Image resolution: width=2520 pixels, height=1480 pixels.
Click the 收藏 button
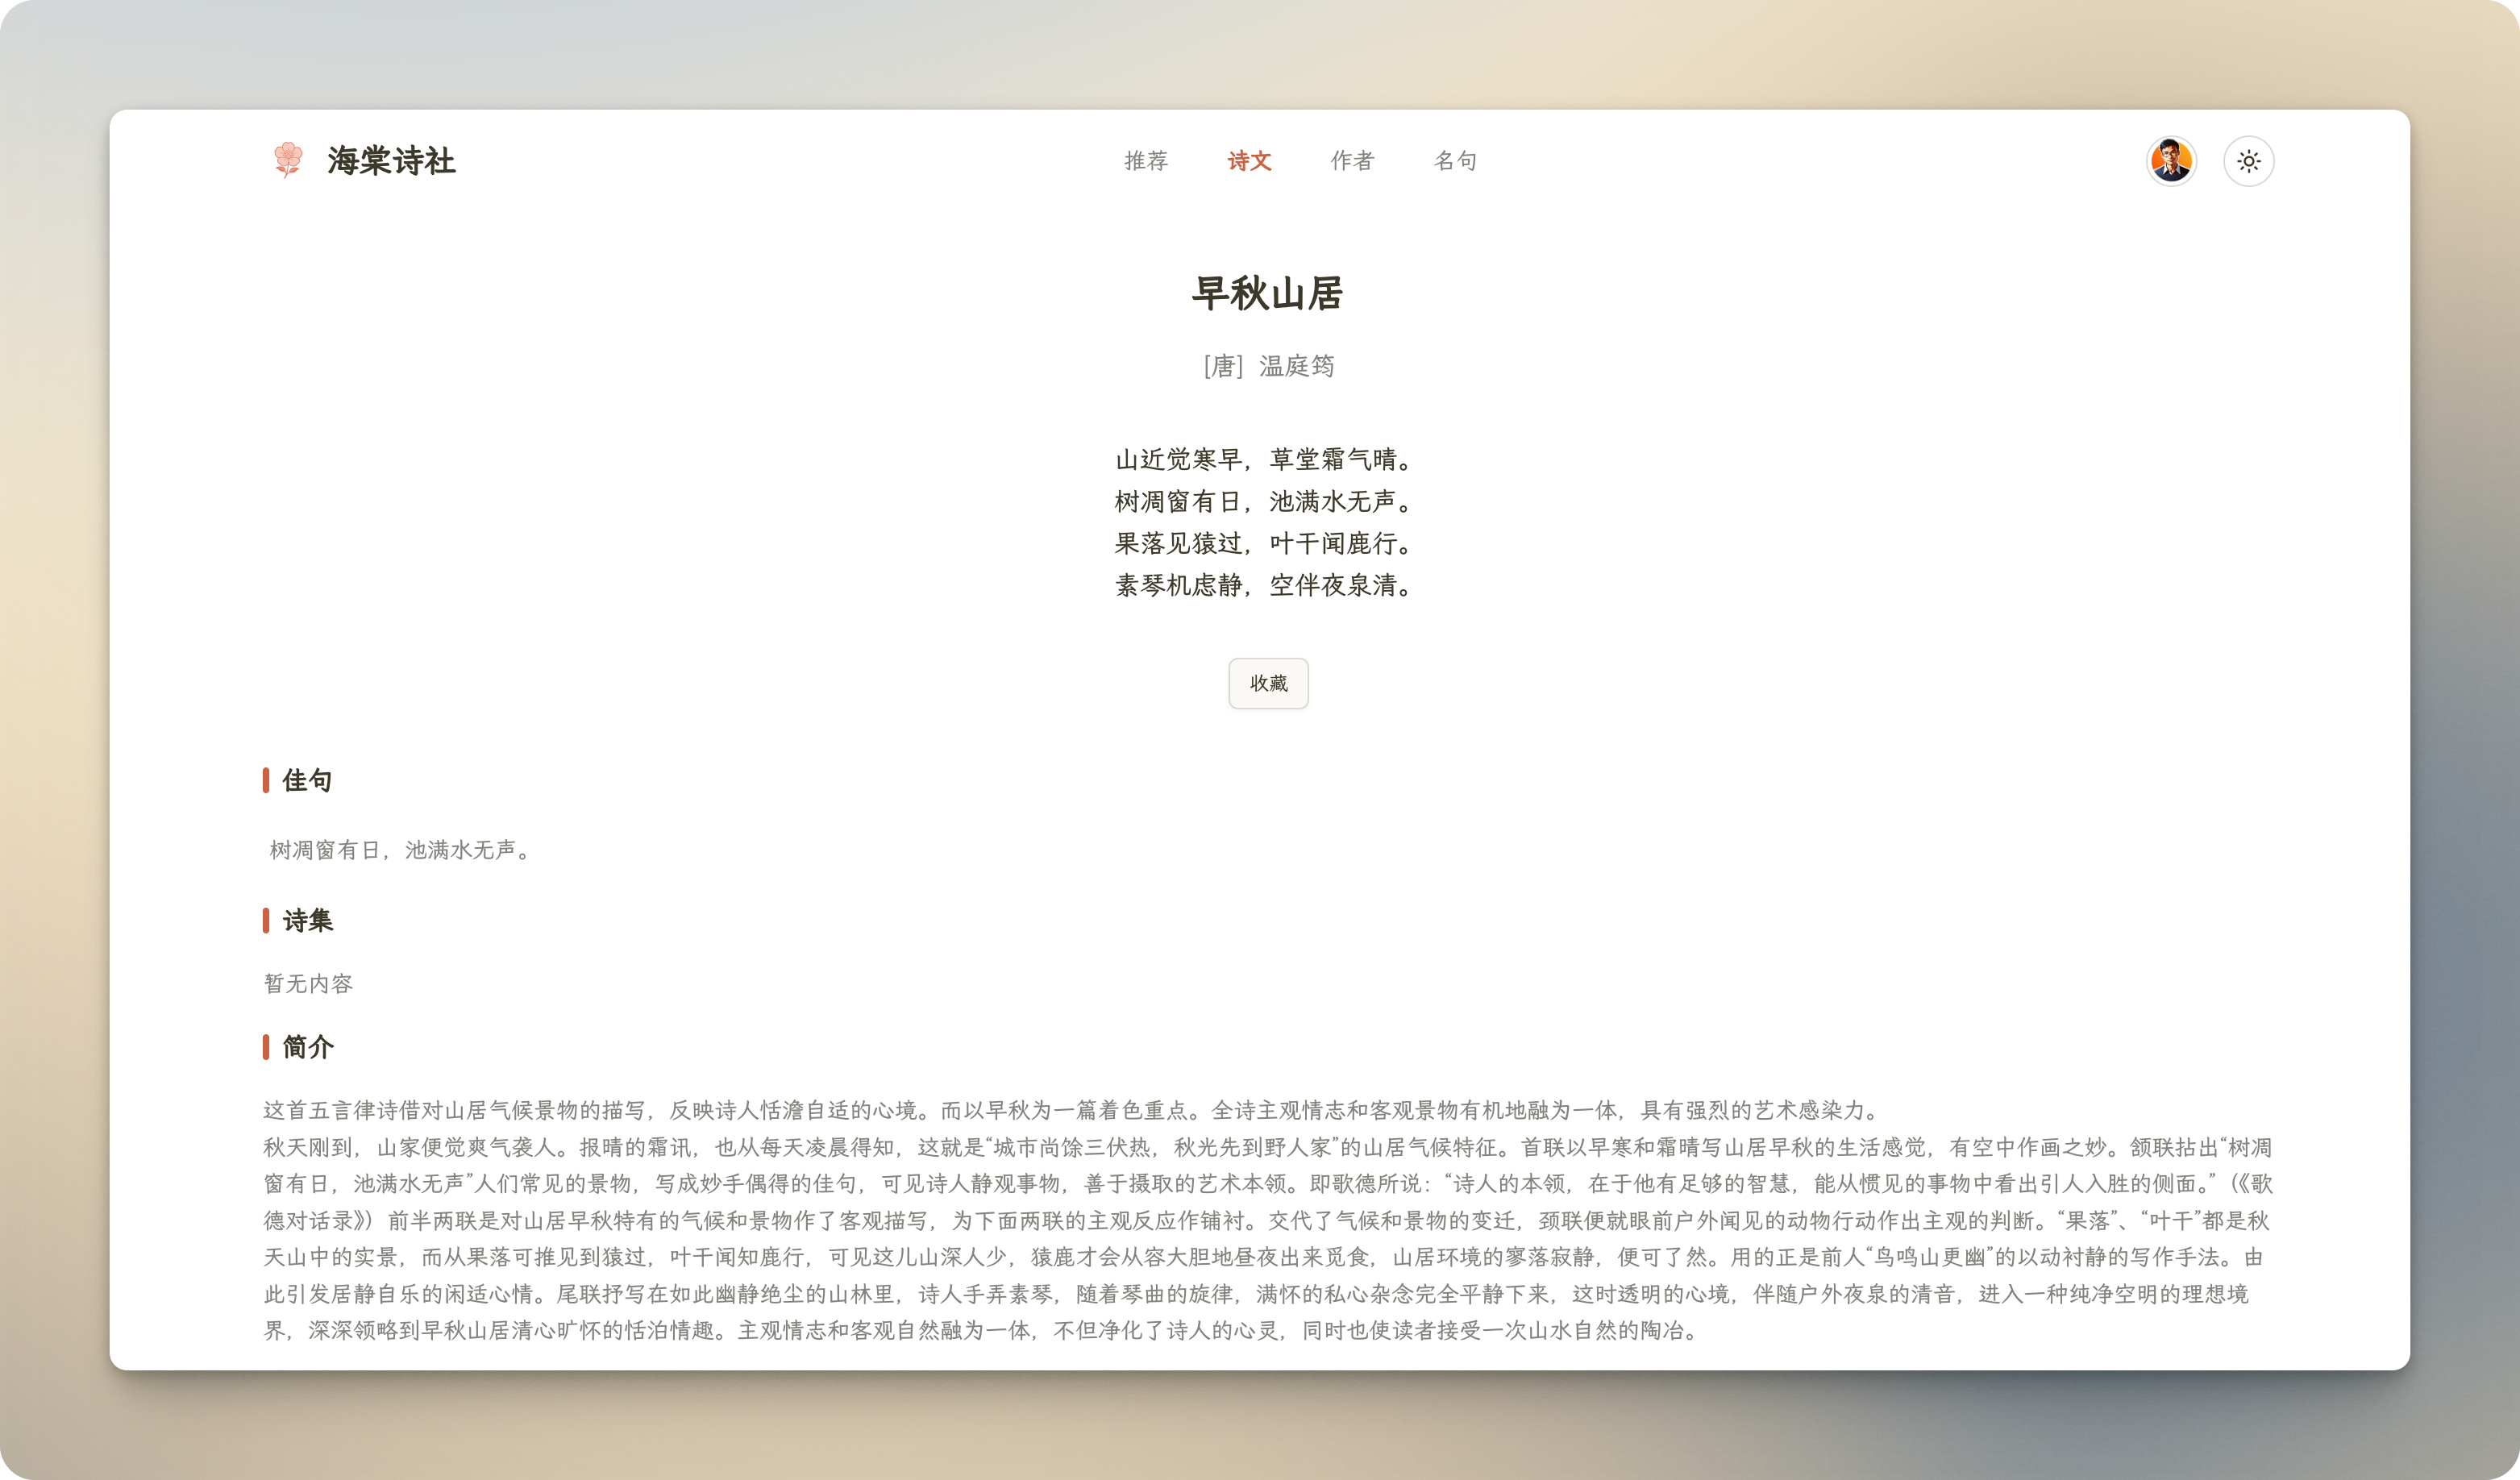click(1268, 683)
